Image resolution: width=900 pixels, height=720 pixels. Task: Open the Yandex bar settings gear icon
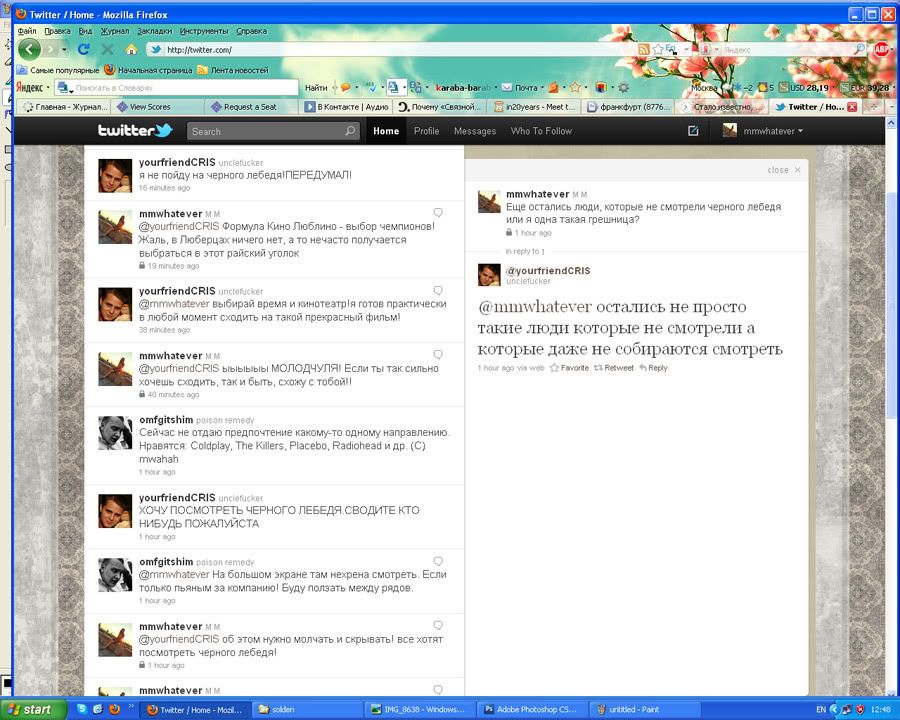[624, 88]
